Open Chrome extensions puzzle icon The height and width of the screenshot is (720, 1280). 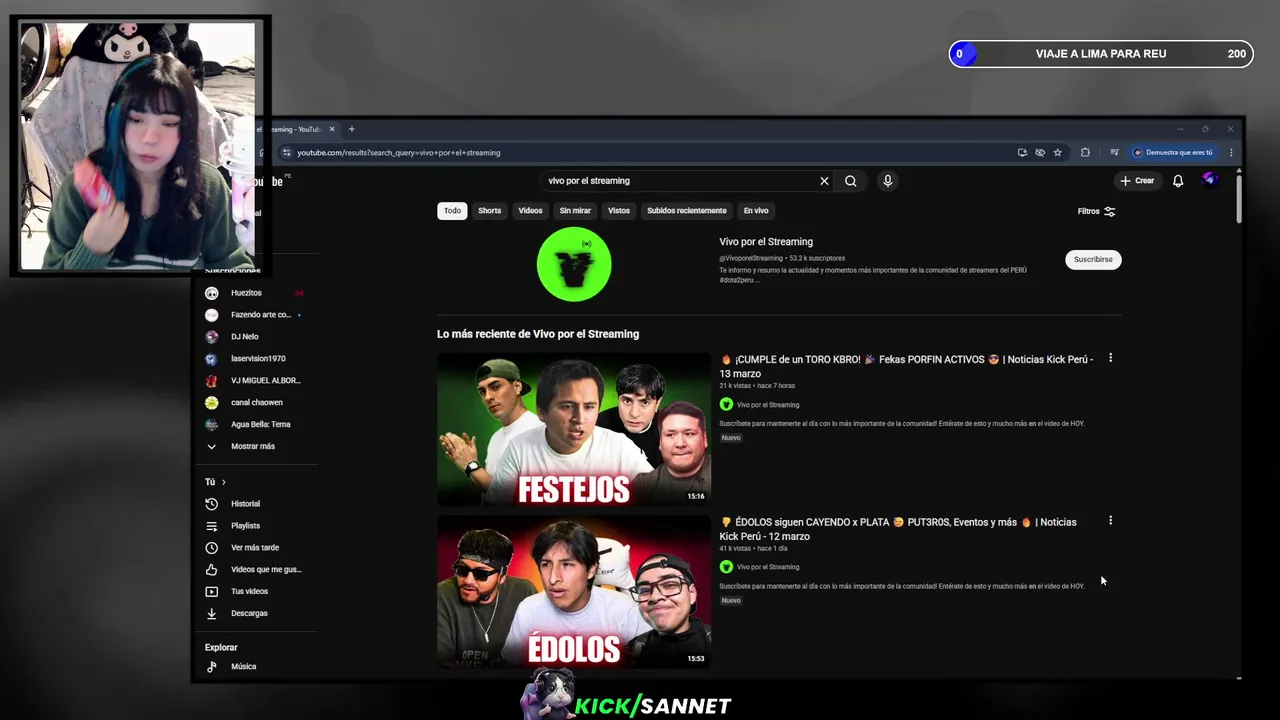(1085, 153)
